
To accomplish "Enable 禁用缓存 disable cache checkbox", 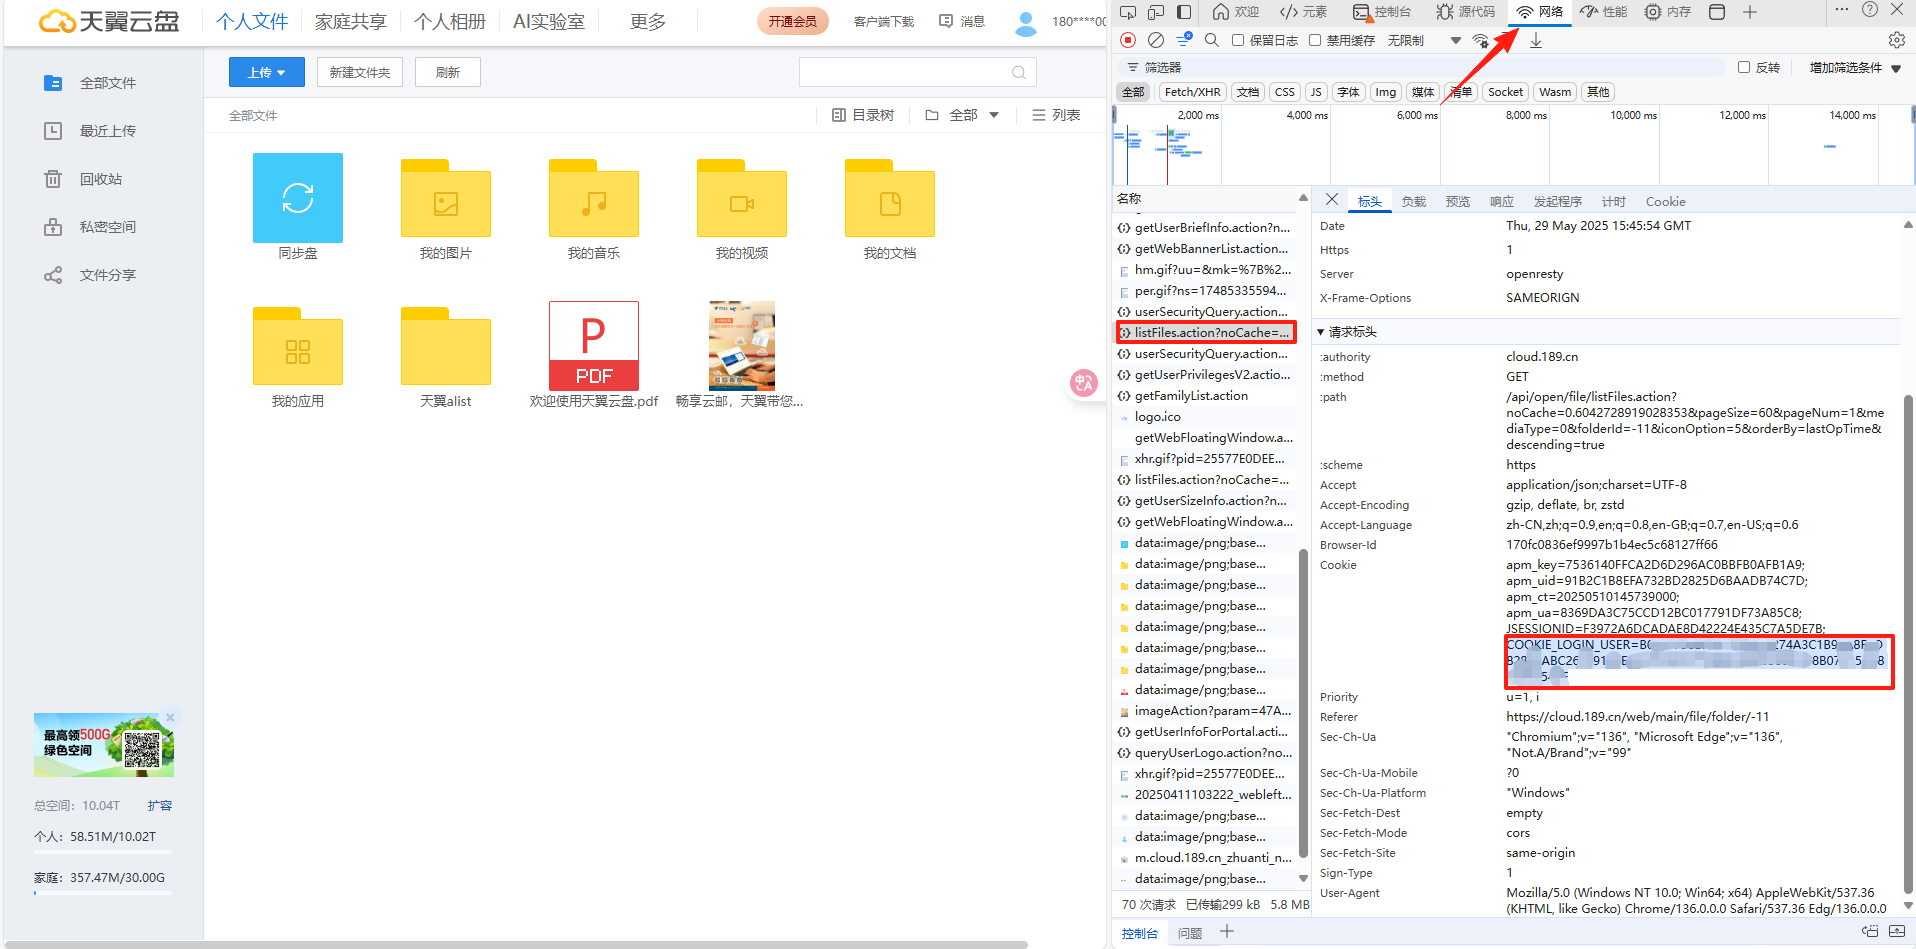I will click(x=1315, y=41).
